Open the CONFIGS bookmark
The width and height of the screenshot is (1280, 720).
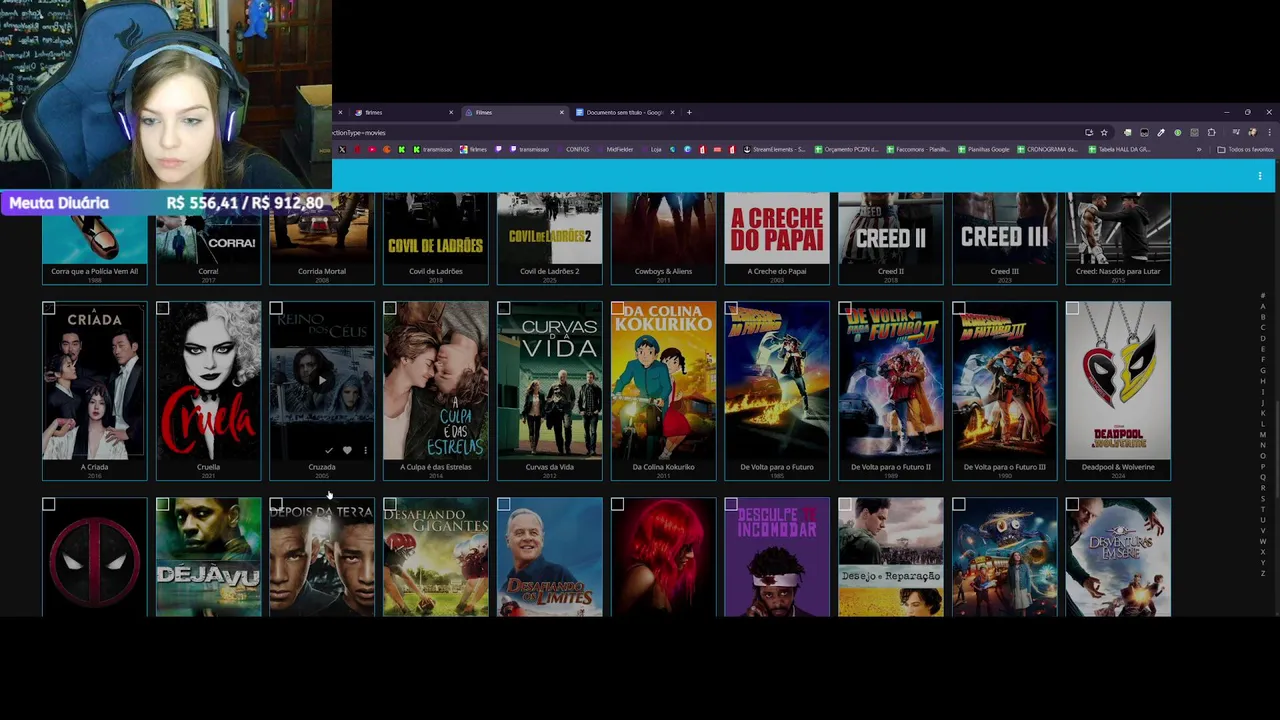tap(573, 149)
